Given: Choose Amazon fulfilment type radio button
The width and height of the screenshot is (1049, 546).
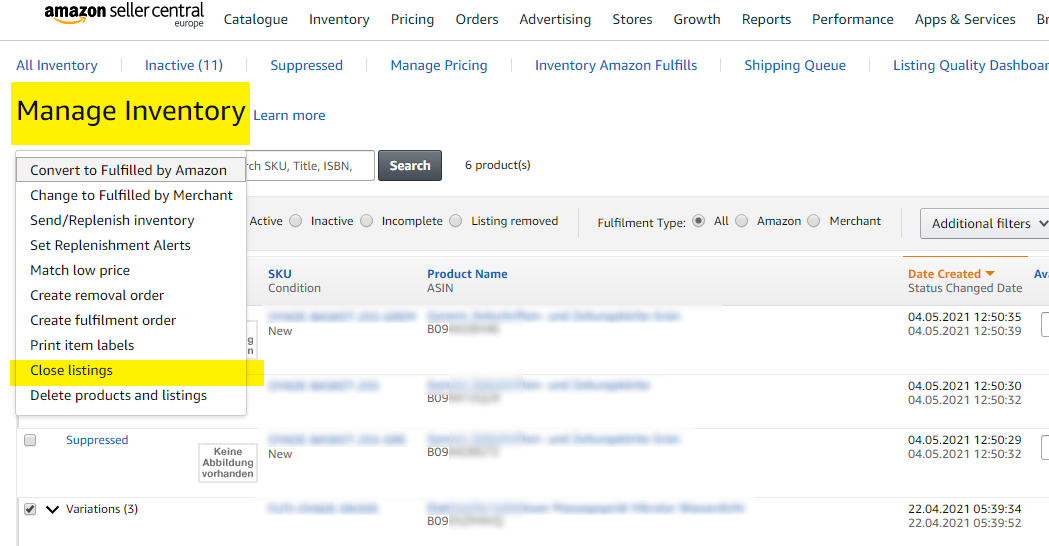Looking at the screenshot, I should pos(742,221).
